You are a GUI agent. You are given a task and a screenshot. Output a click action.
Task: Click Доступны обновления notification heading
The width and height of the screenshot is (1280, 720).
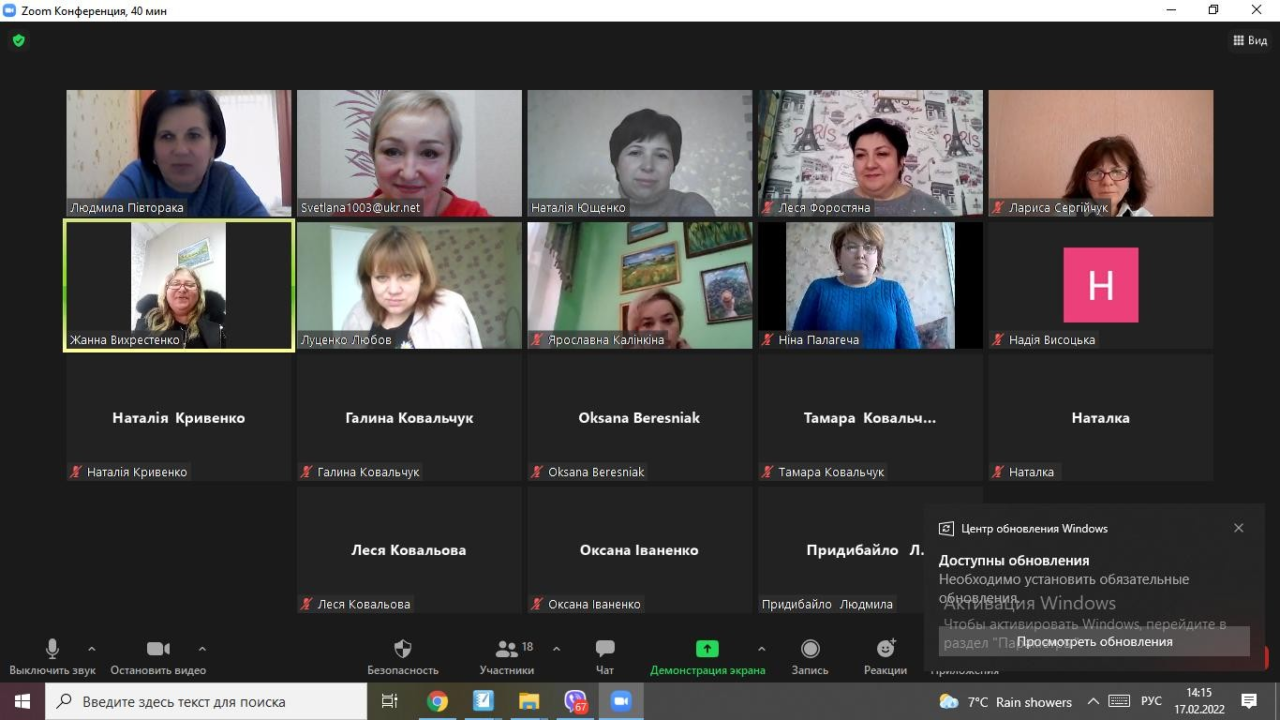tap(1013, 560)
